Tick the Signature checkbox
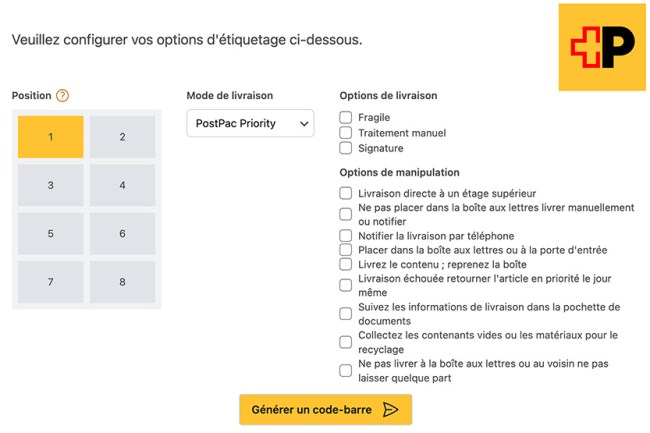The width and height of the screenshot is (650, 433). 346,148
